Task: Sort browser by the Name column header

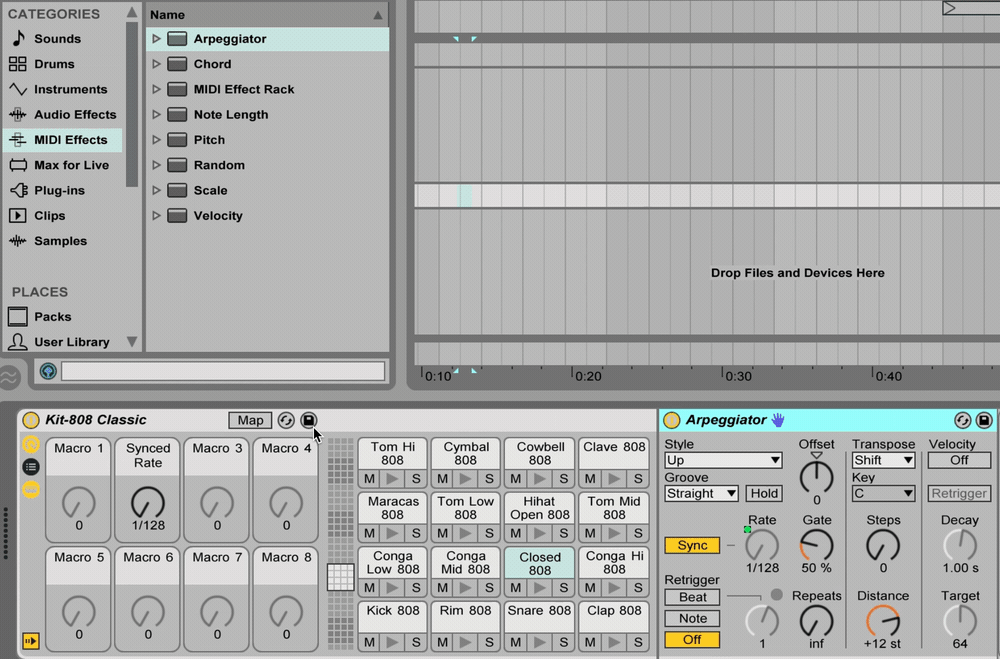Action: [267, 14]
